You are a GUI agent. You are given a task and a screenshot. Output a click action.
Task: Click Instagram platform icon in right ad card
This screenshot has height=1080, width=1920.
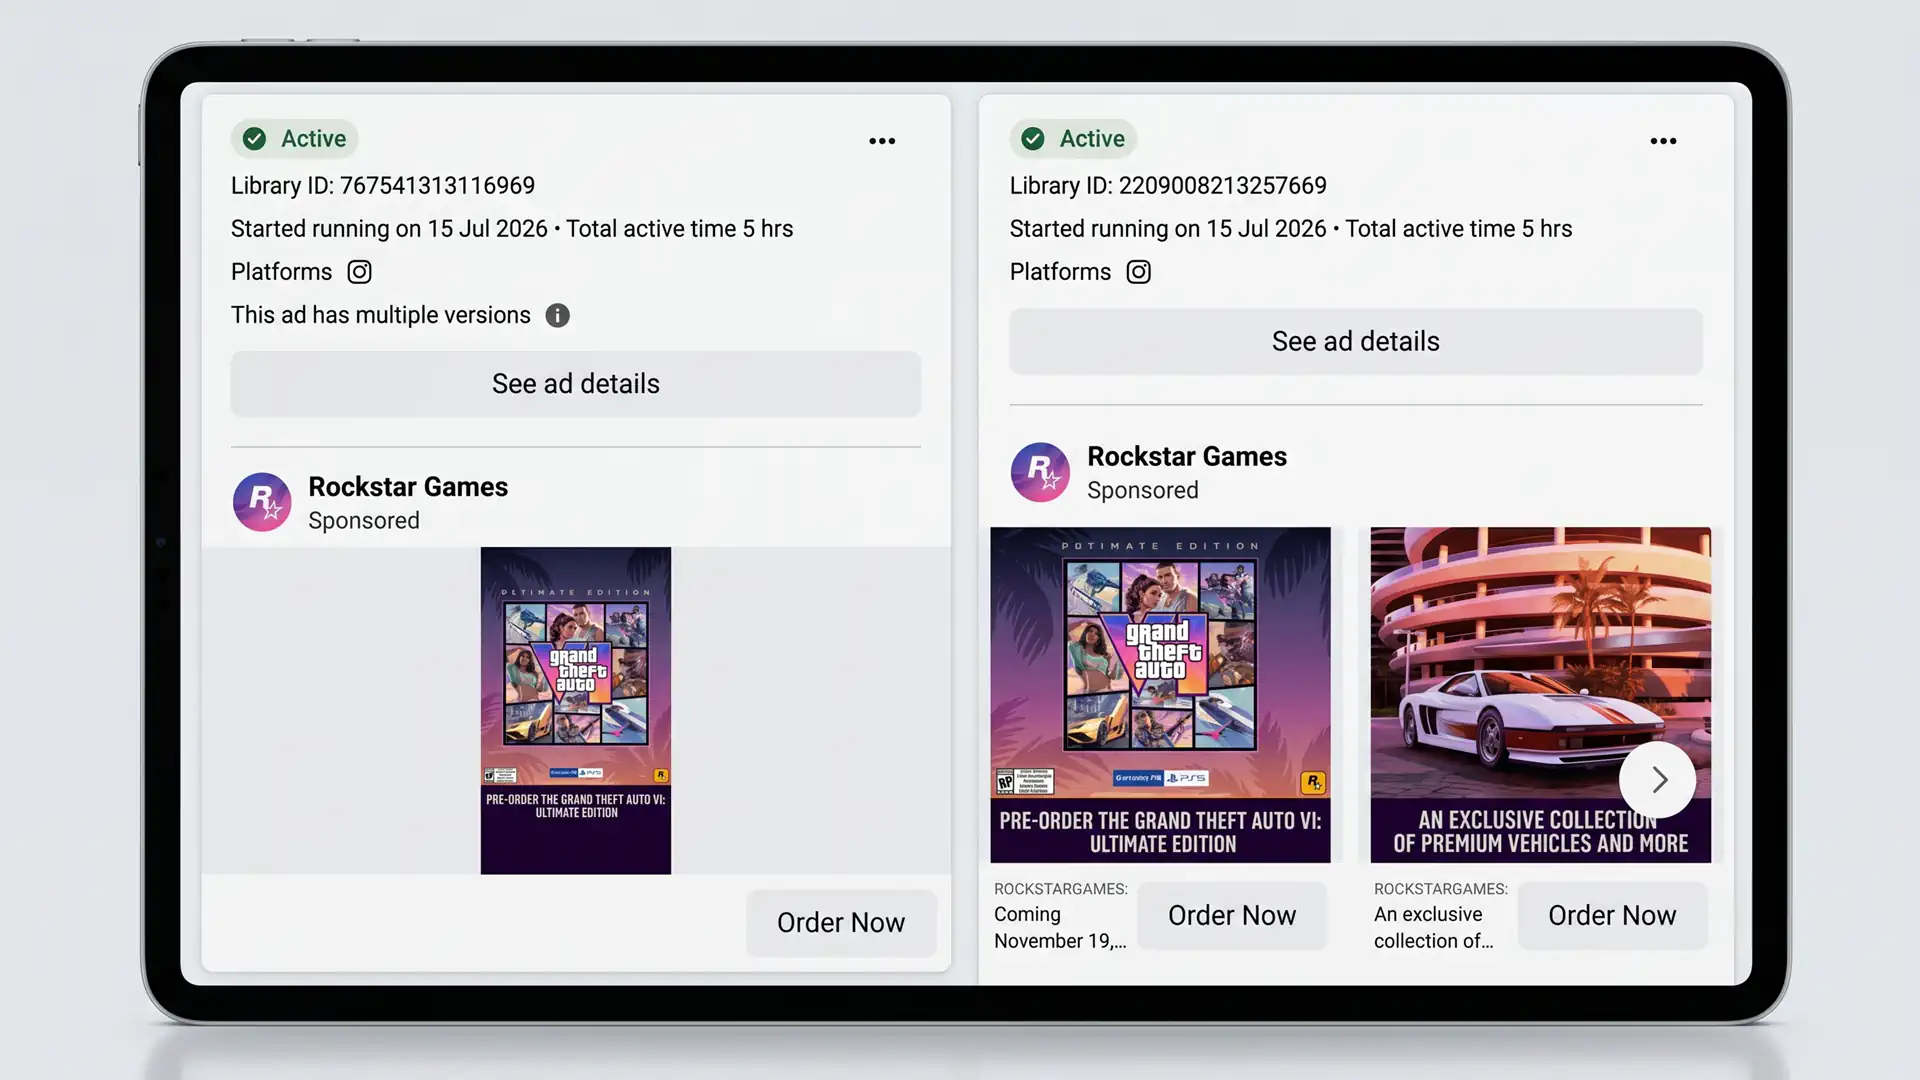(1138, 272)
